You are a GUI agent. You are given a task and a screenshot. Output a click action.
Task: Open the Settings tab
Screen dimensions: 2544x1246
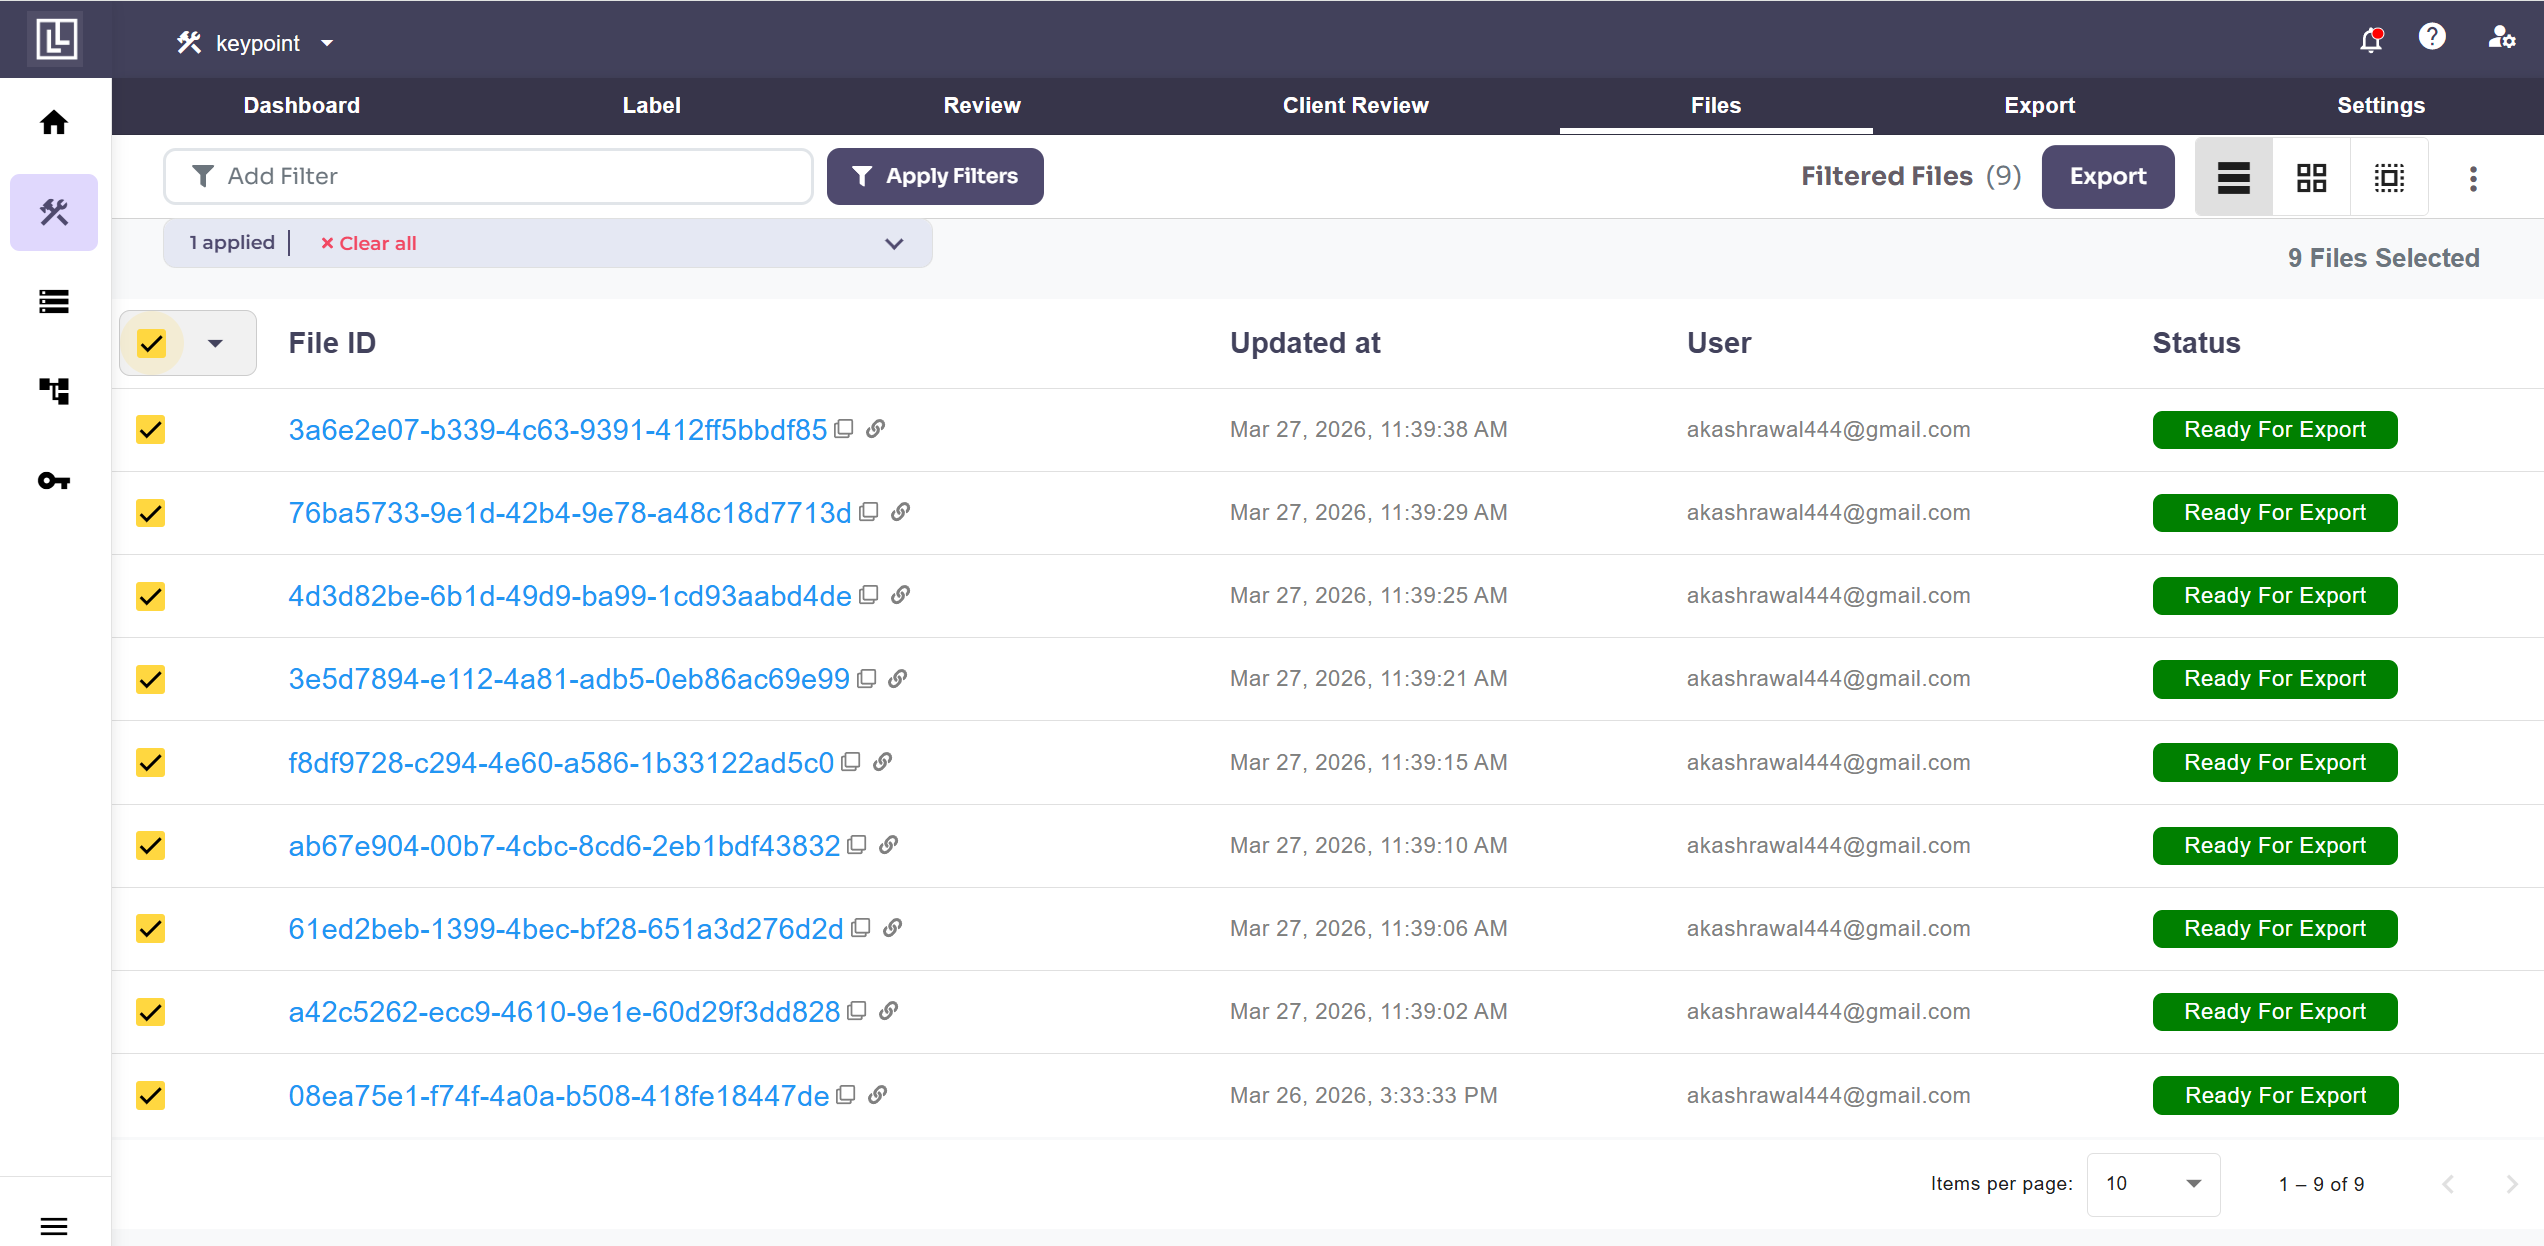point(2380,105)
